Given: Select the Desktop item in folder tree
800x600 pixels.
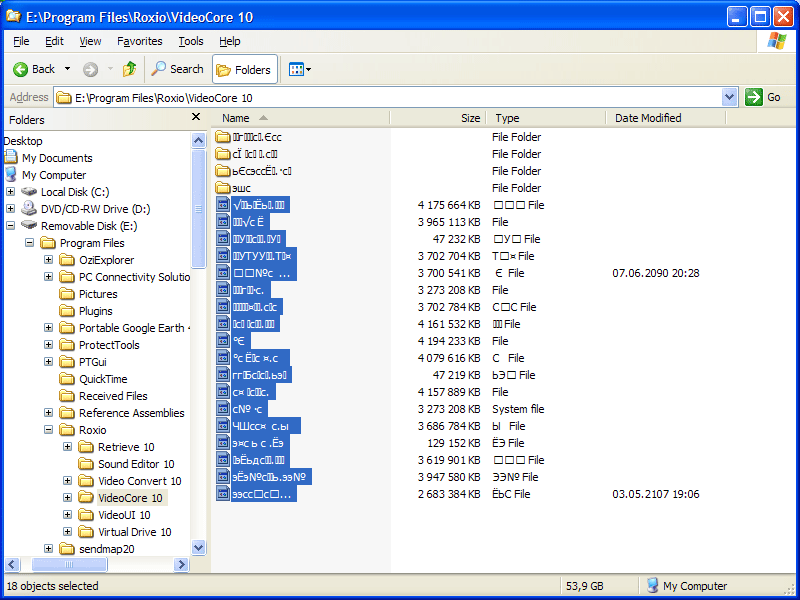Looking at the screenshot, I should (23, 141).
